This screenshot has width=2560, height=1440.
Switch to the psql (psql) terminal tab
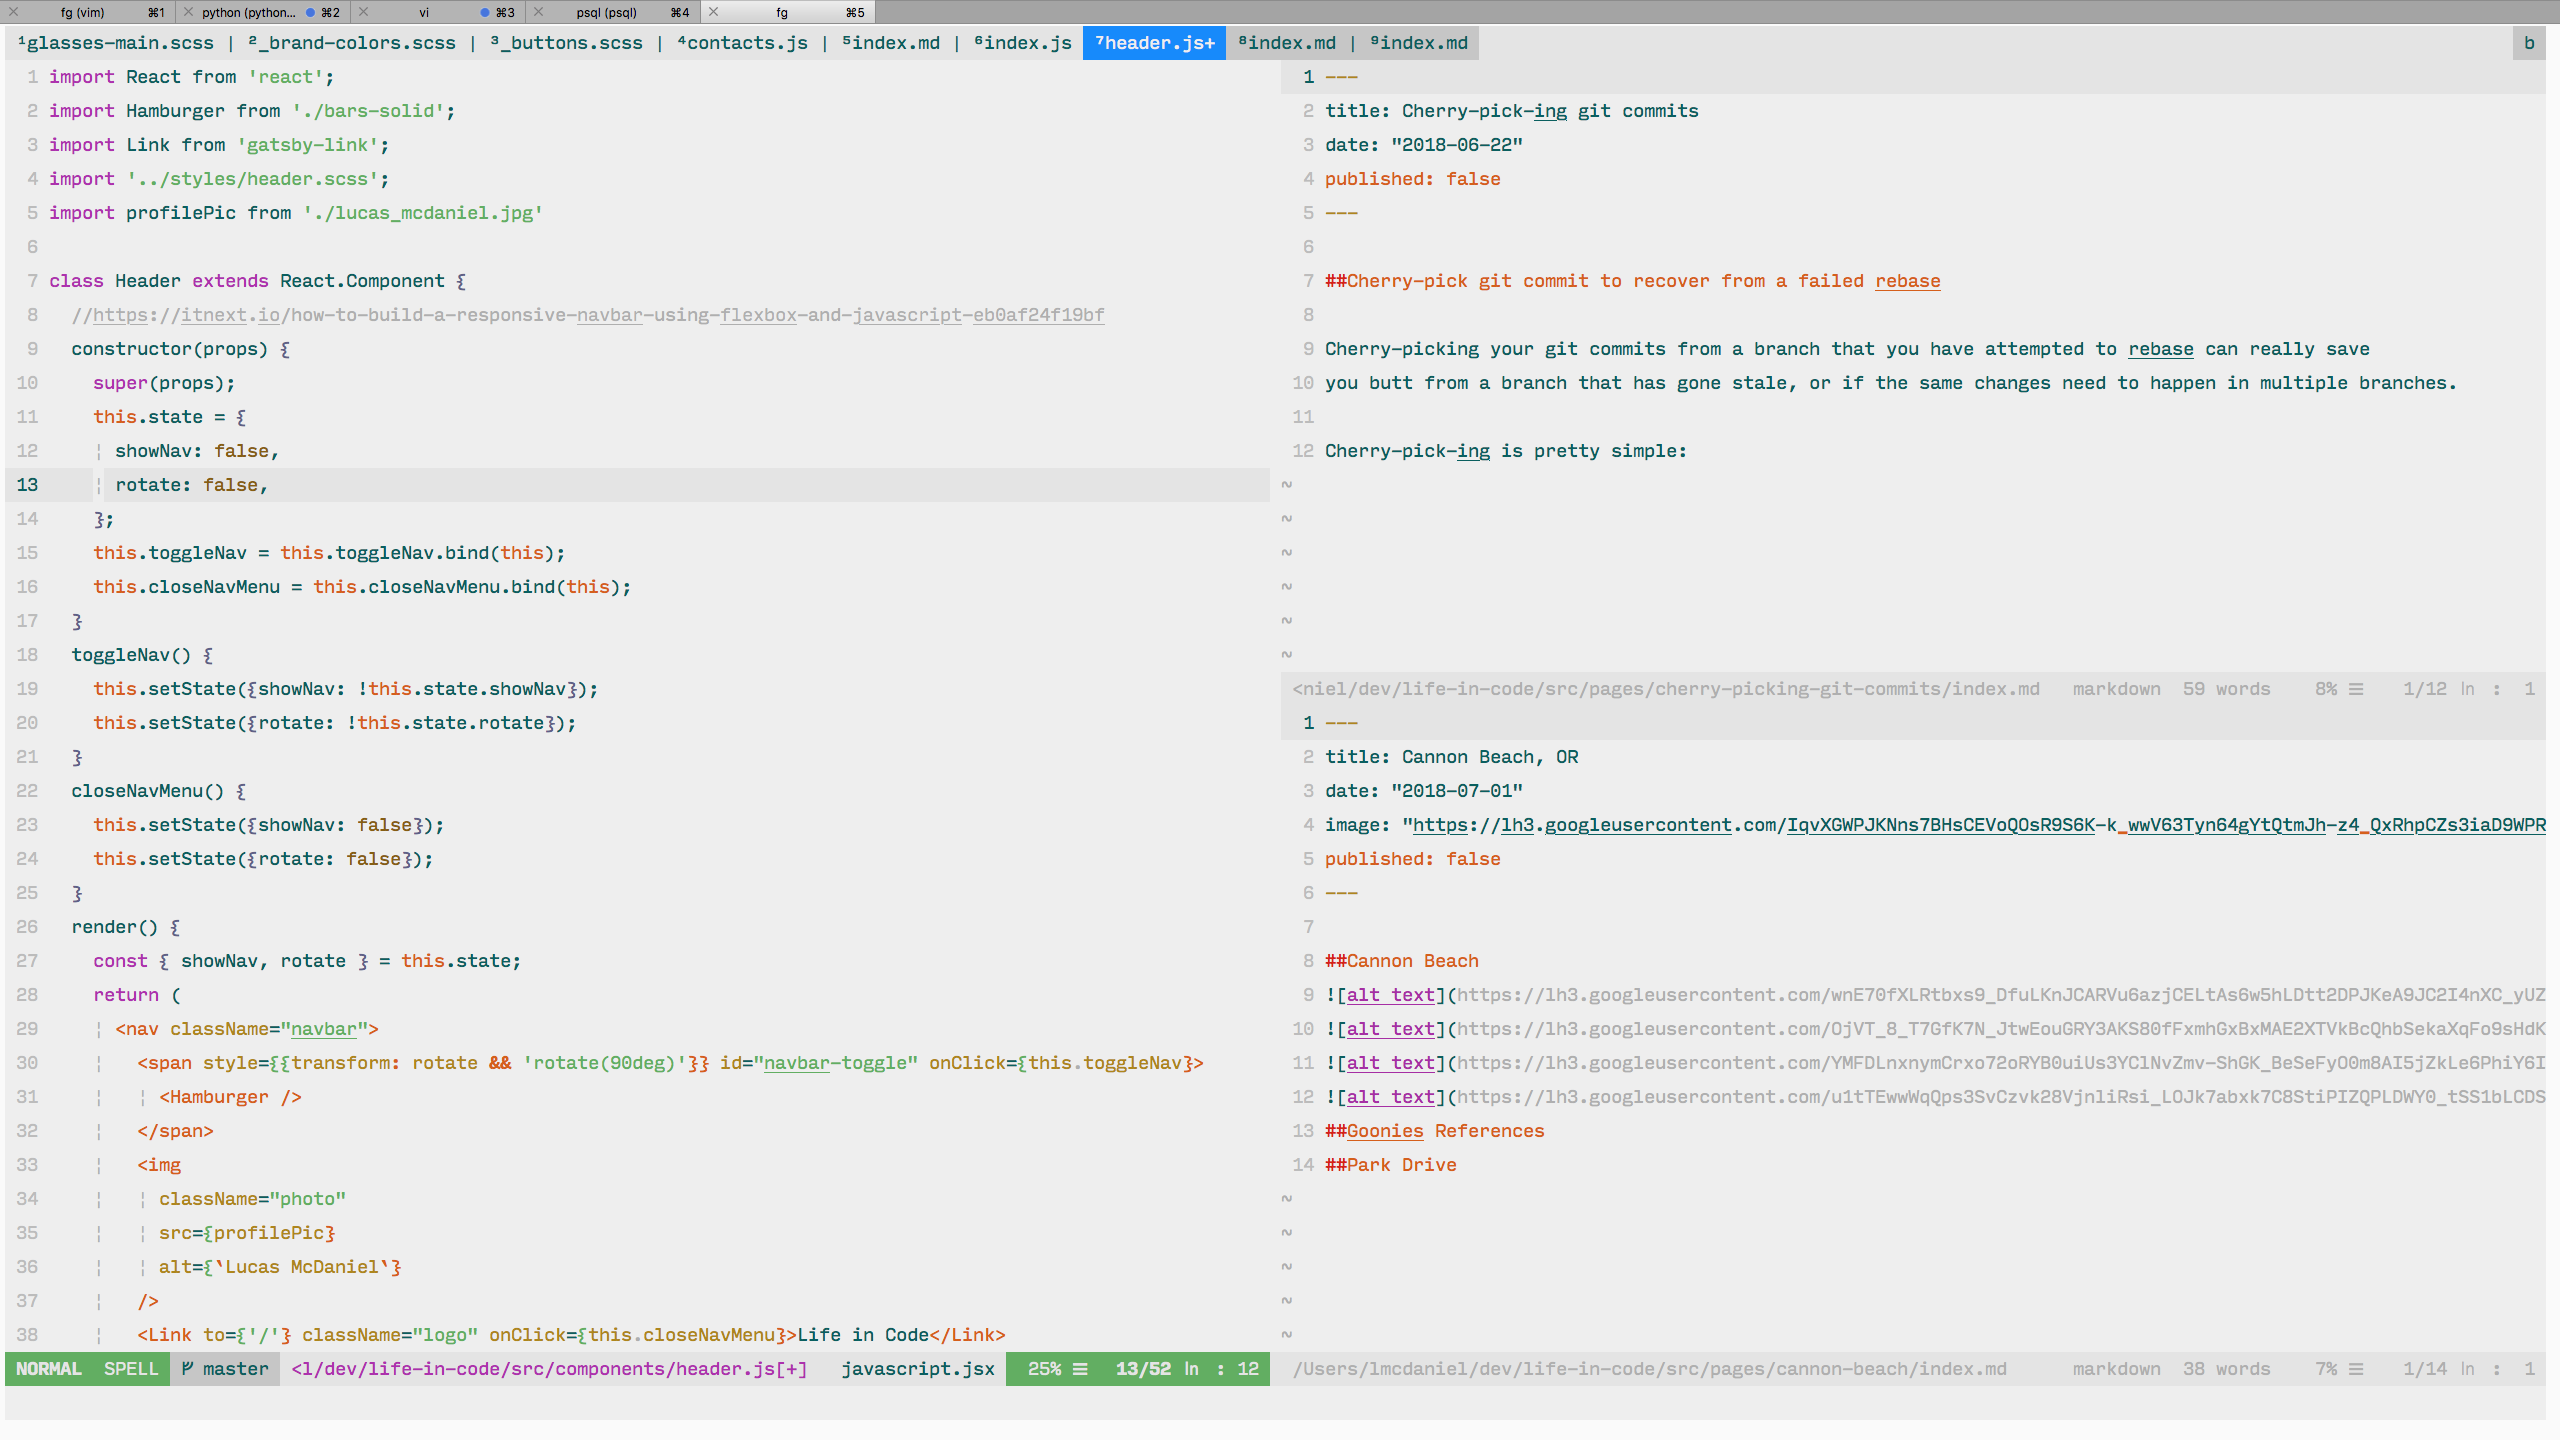tap(606, 12)
